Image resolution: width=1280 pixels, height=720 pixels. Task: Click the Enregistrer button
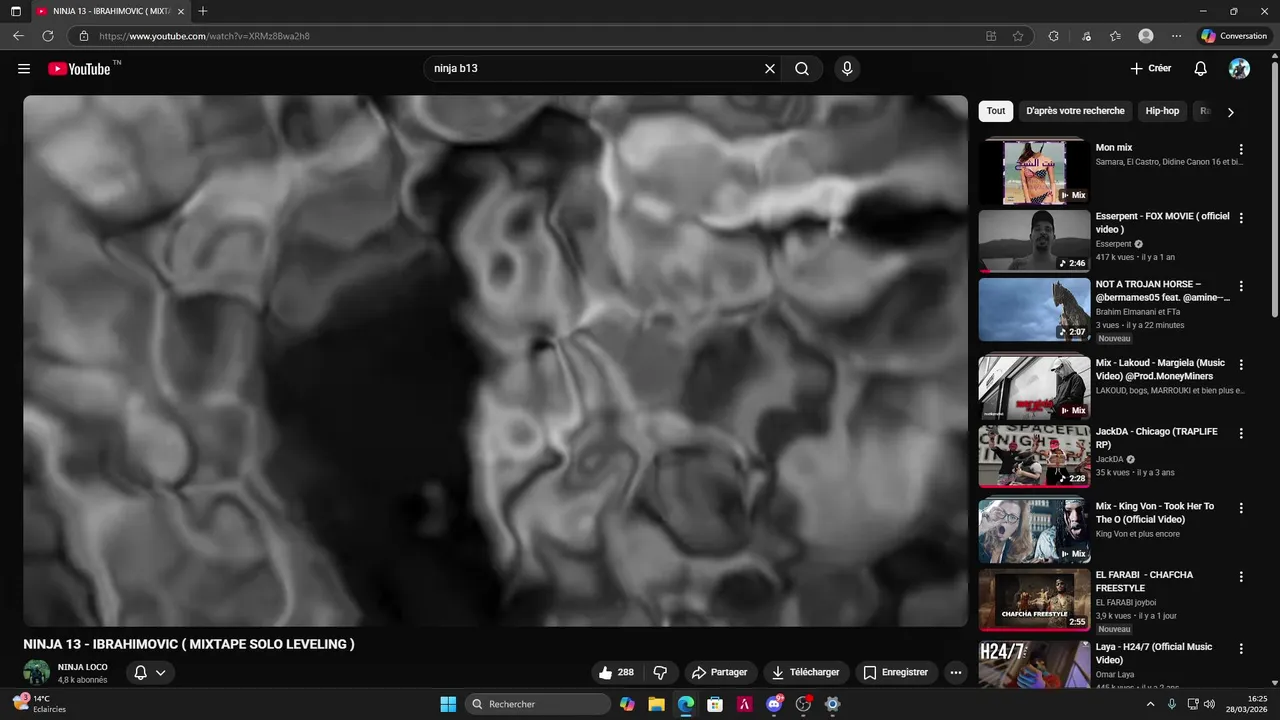click(x=896, y=673)
